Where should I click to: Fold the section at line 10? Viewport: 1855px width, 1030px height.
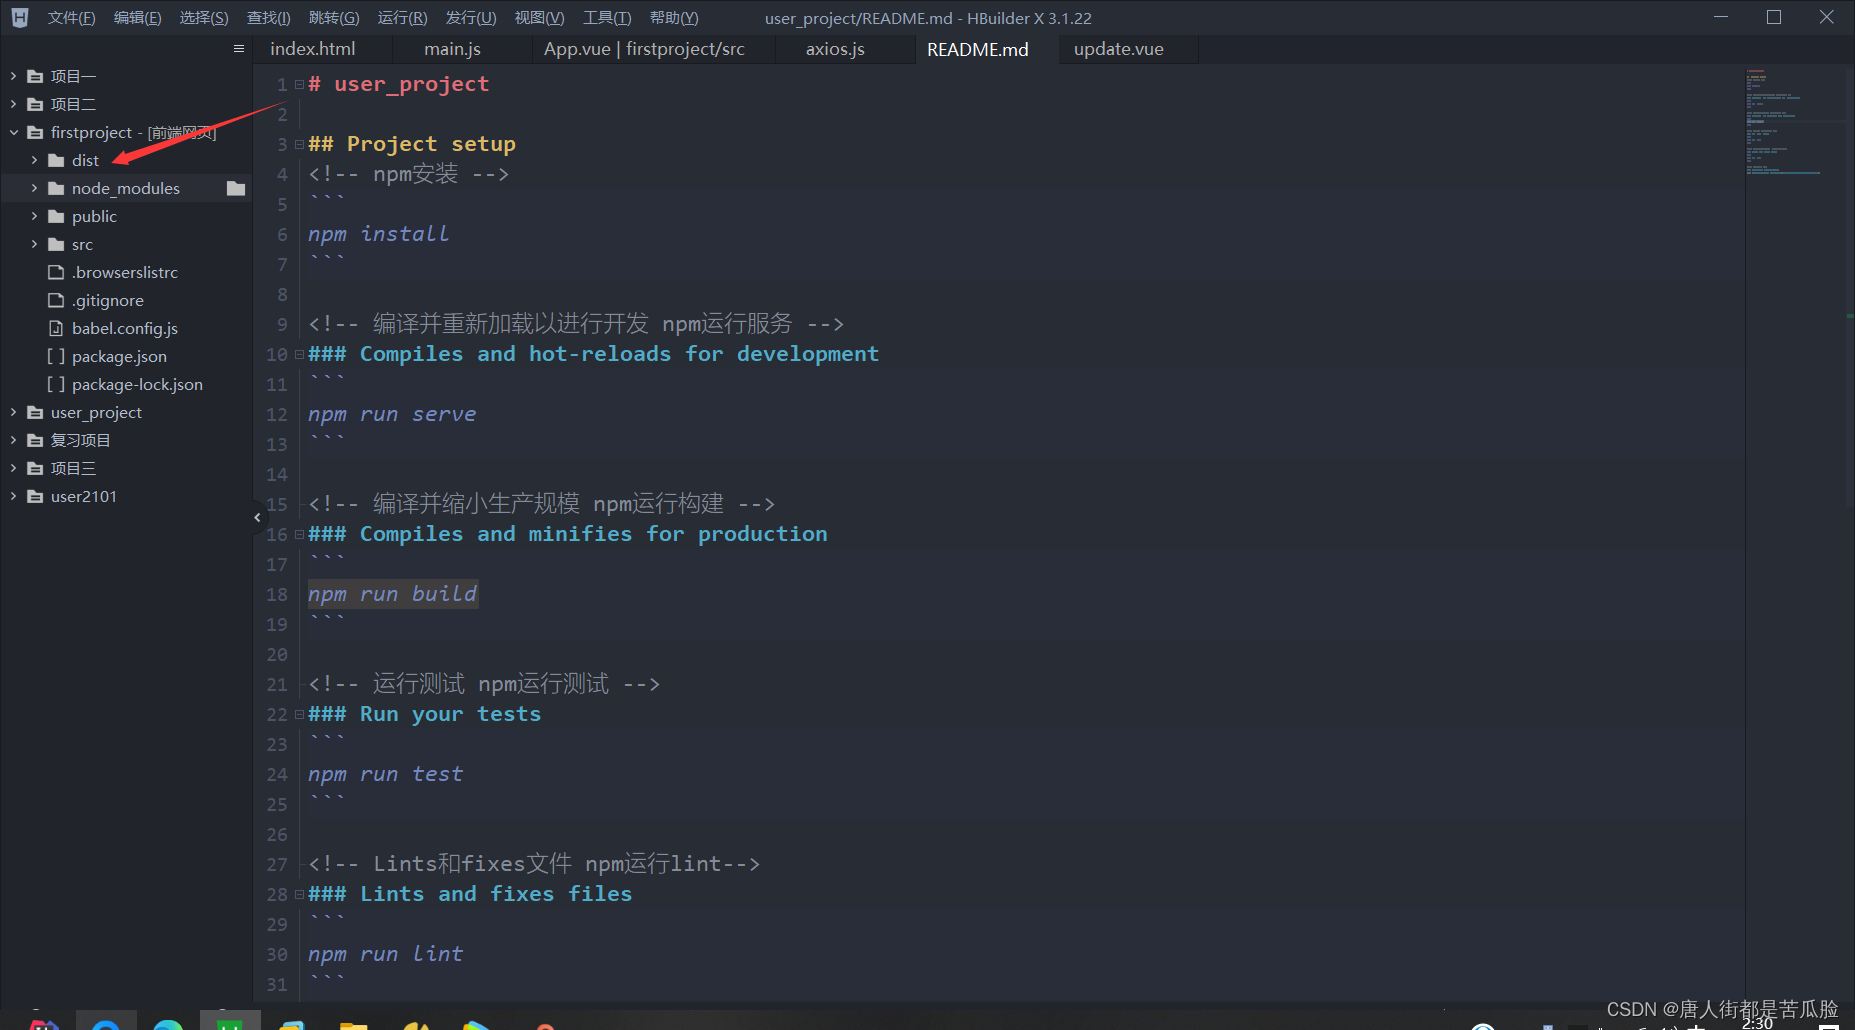click(299, 354)
